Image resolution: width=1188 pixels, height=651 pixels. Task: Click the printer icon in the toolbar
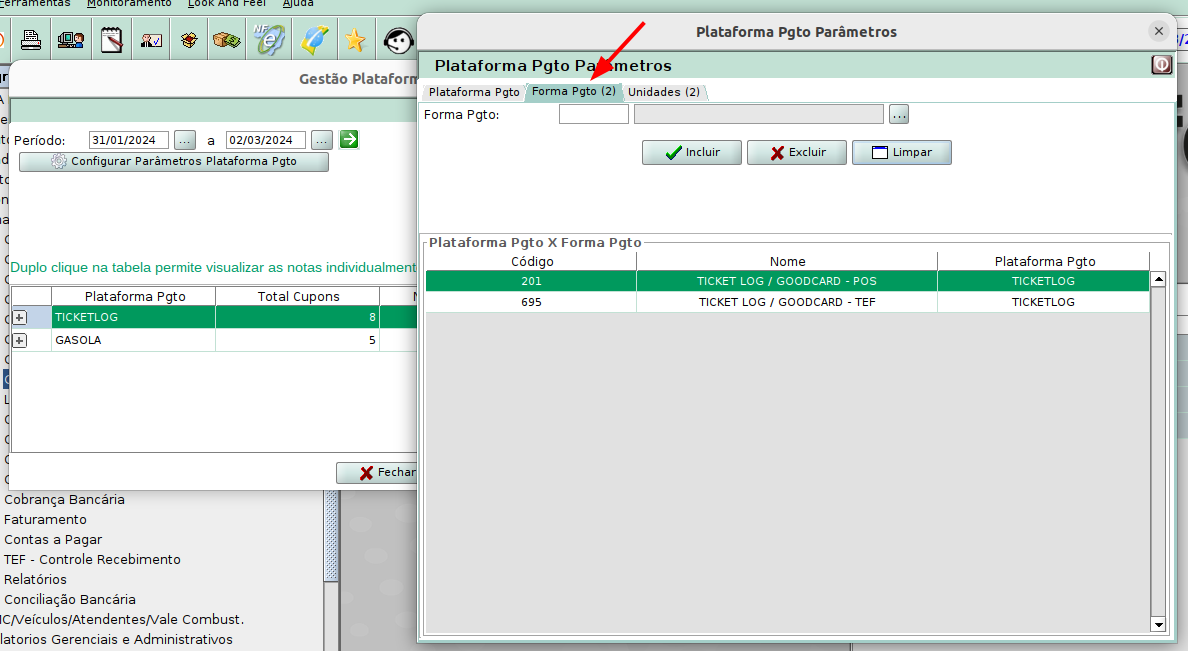tap(32, 41)
